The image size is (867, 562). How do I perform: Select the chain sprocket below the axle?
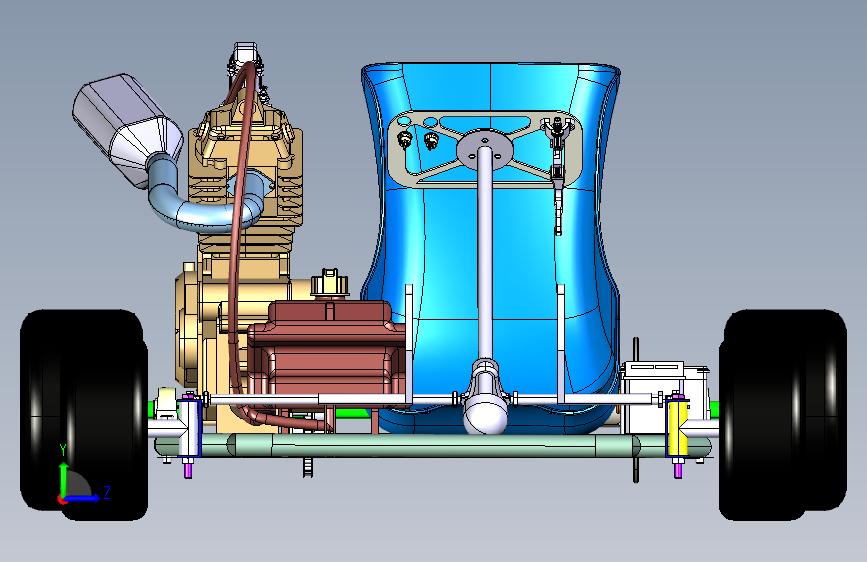307,467
